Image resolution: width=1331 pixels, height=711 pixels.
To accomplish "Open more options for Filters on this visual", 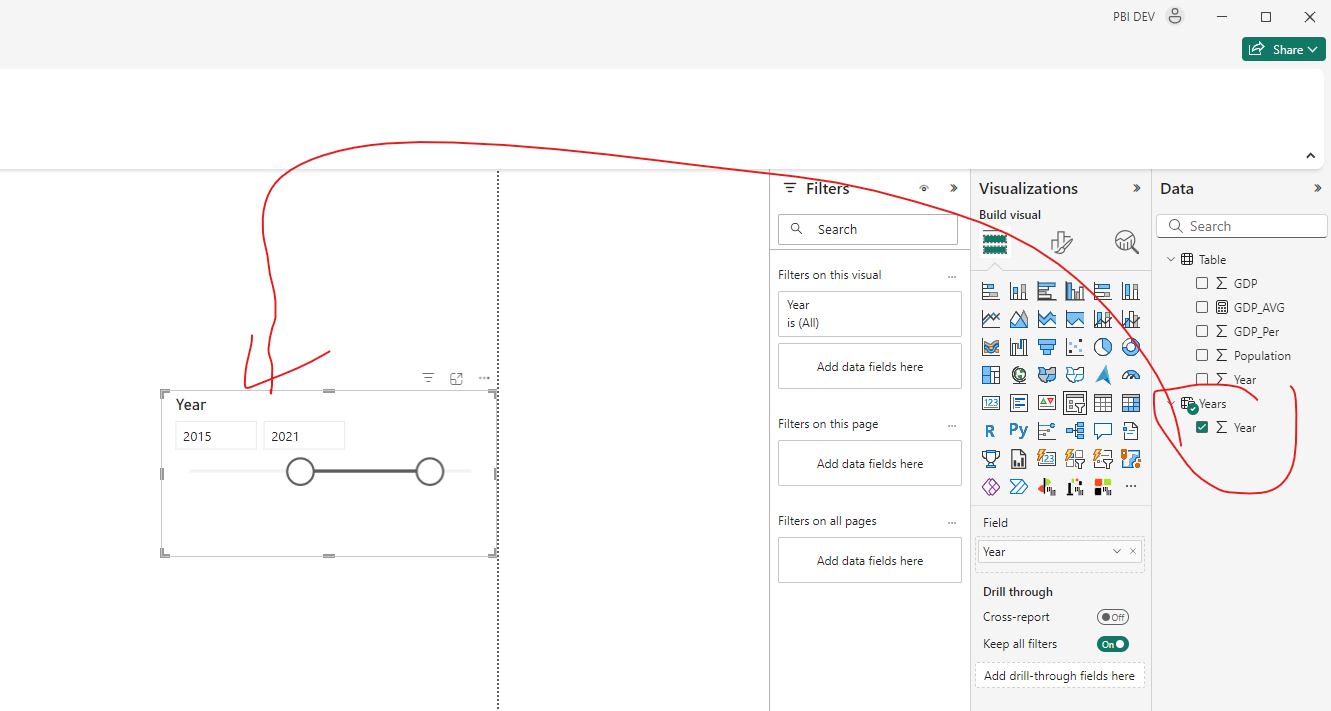I will pyautogui.click(x=952, y=275).
